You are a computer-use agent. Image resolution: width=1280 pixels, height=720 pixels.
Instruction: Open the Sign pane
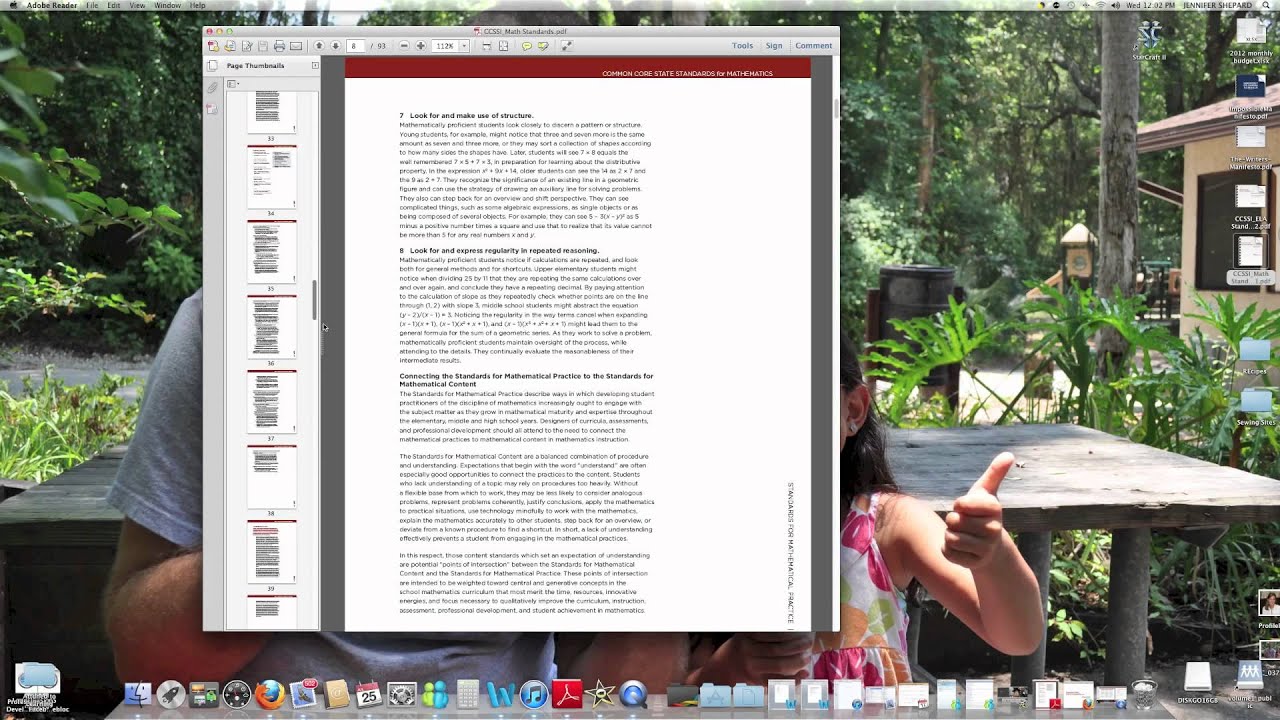[x=774, y=46]
